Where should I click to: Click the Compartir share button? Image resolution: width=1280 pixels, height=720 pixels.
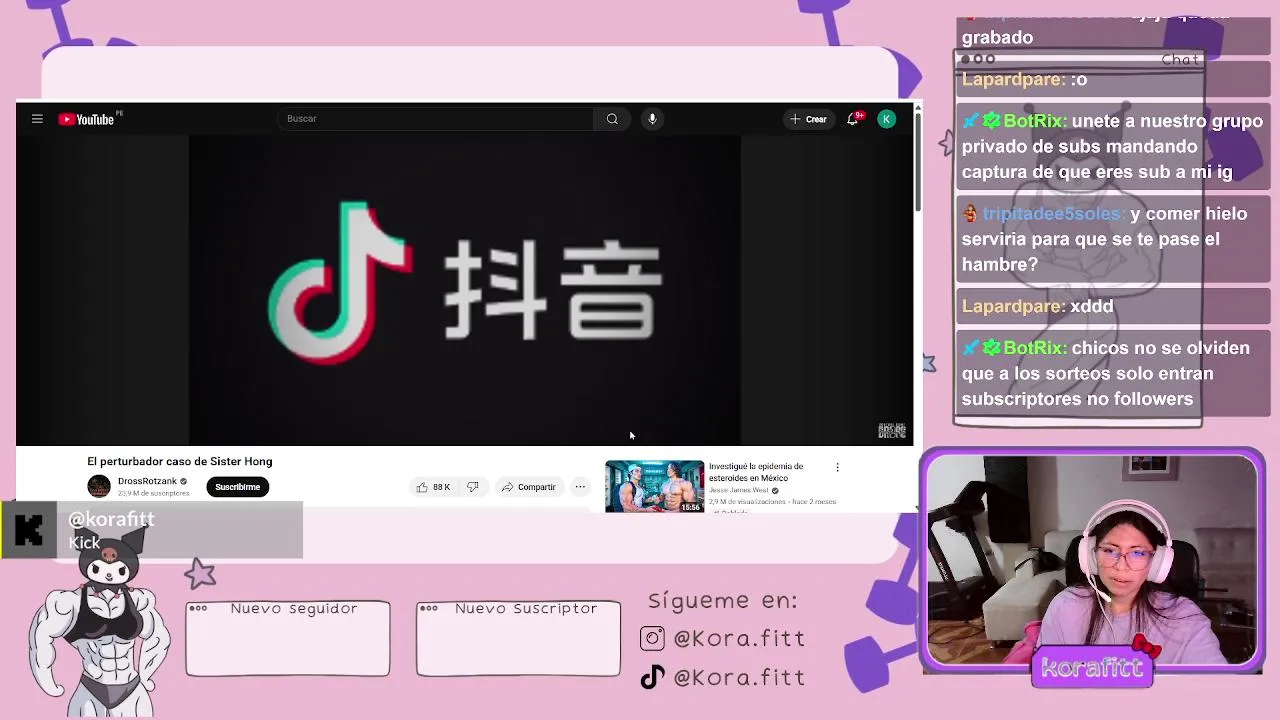(x=528, y=487)
